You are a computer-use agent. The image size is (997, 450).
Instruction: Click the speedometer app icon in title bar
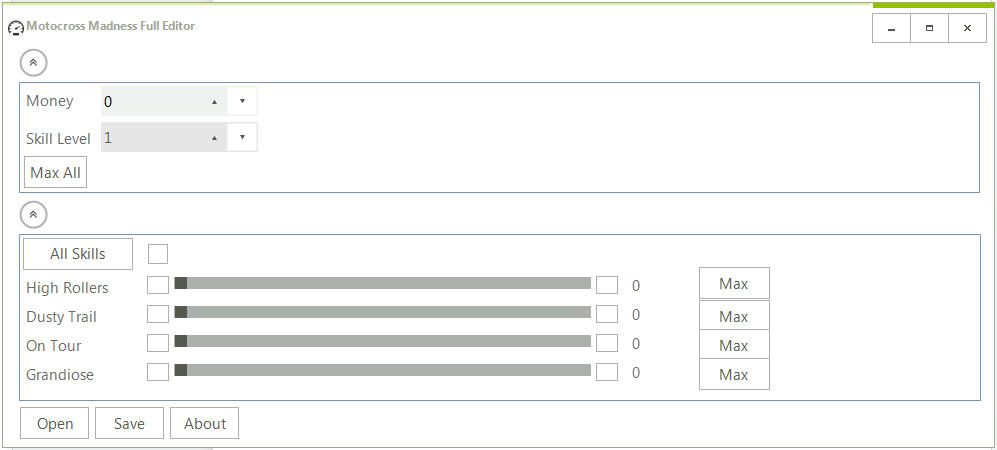point(15,28)
